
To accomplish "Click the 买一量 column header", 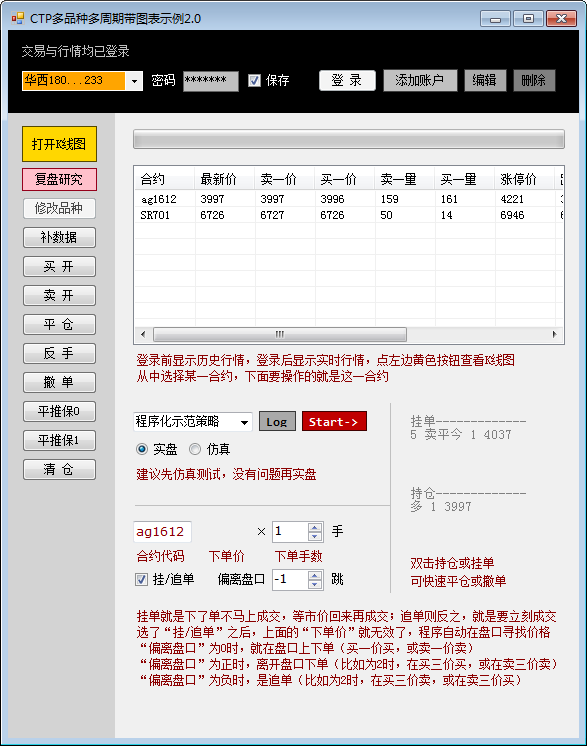I will pos(464,179).
